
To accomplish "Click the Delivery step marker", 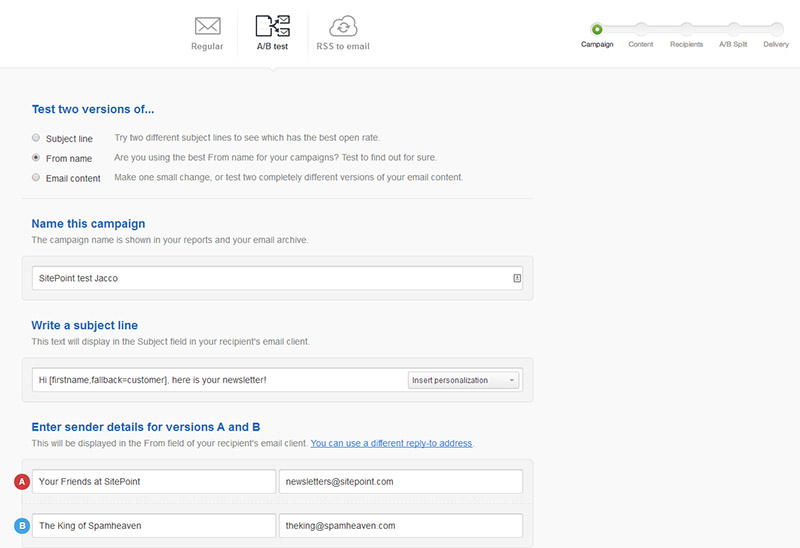I will click(776, 30).
